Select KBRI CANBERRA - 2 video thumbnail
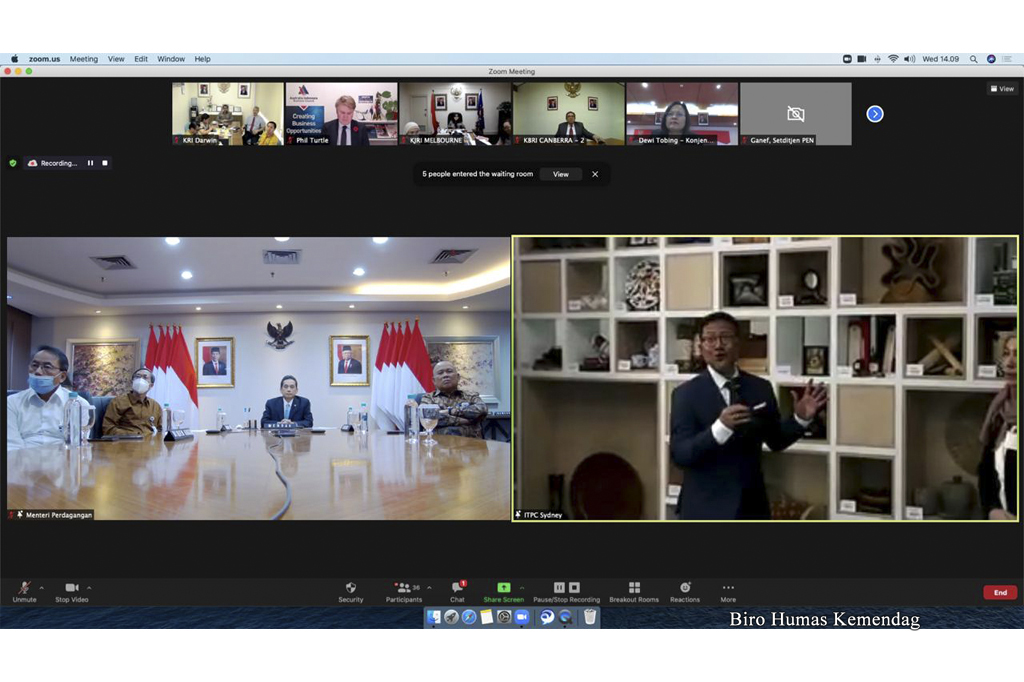 coord(569,114)
